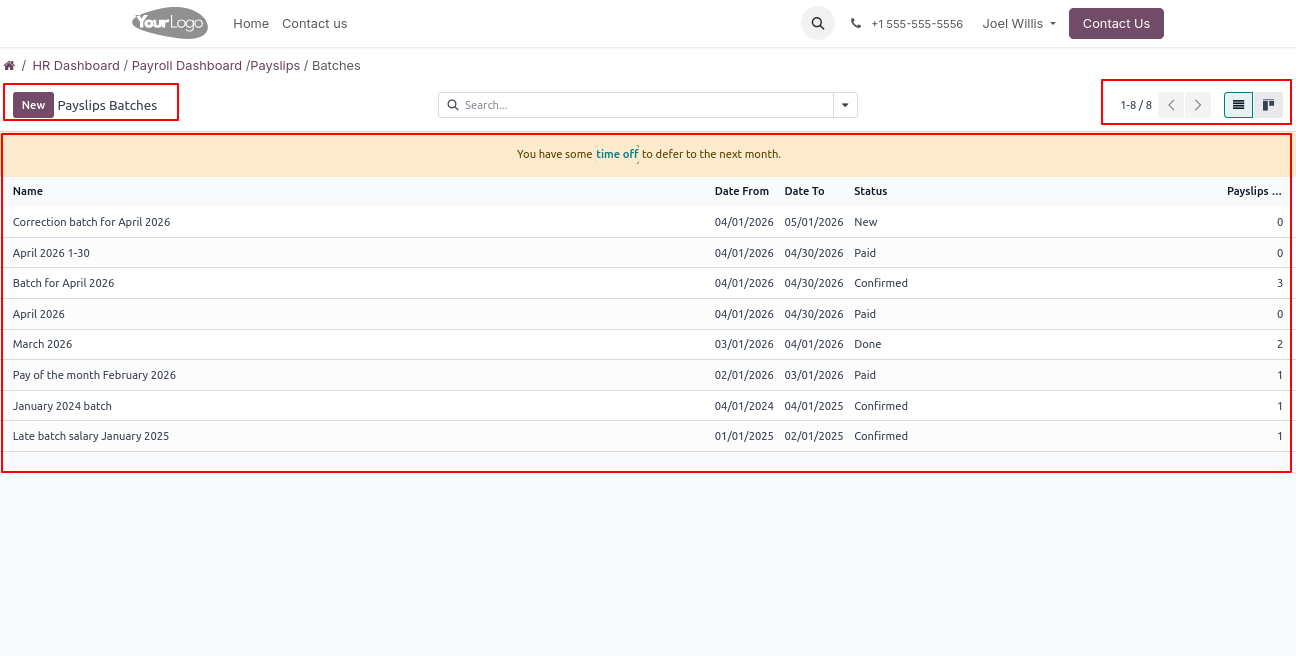This screenshot has width=1296, height=656.
Task: Click into the Search input field
Action: tap(640, 105)
